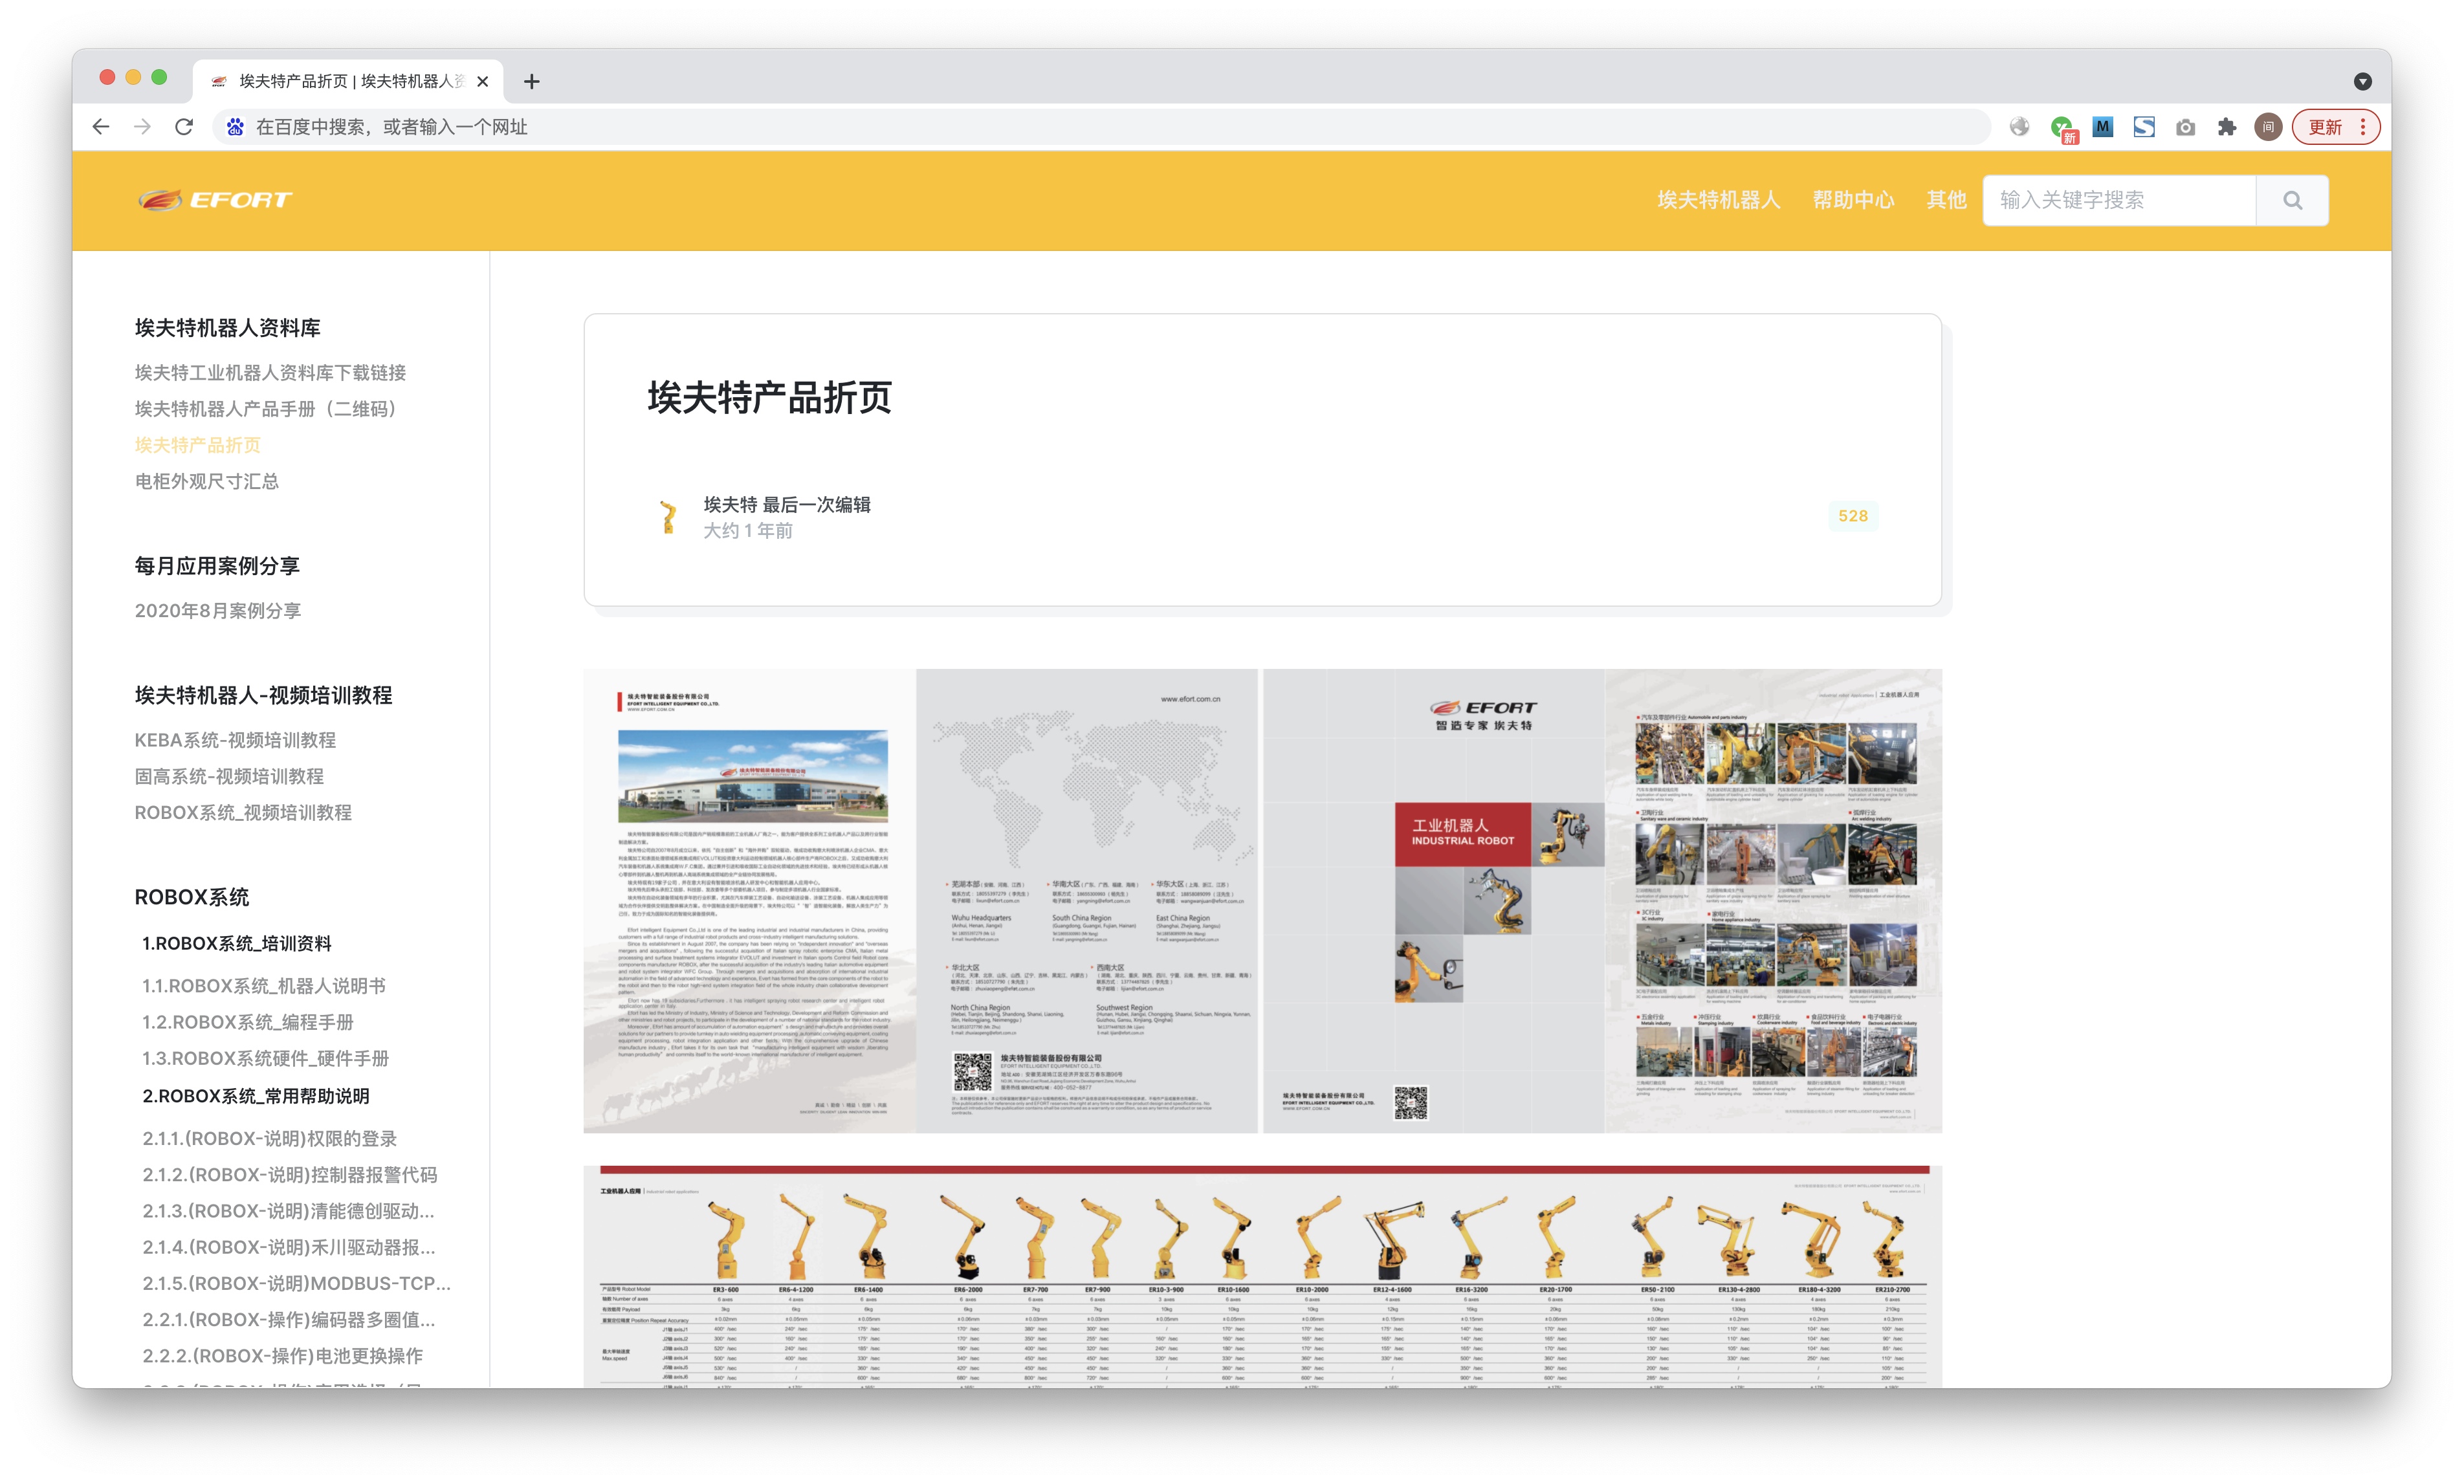Open 电柜外观尺寸汇总 in sidebar
2464x1484 pixels.
[207, 481]
